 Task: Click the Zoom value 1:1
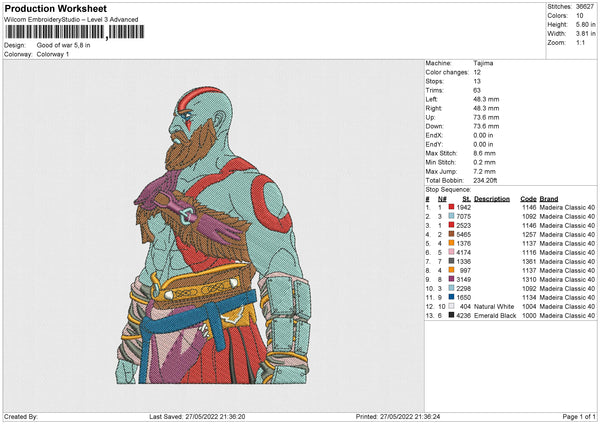[580, 42]
